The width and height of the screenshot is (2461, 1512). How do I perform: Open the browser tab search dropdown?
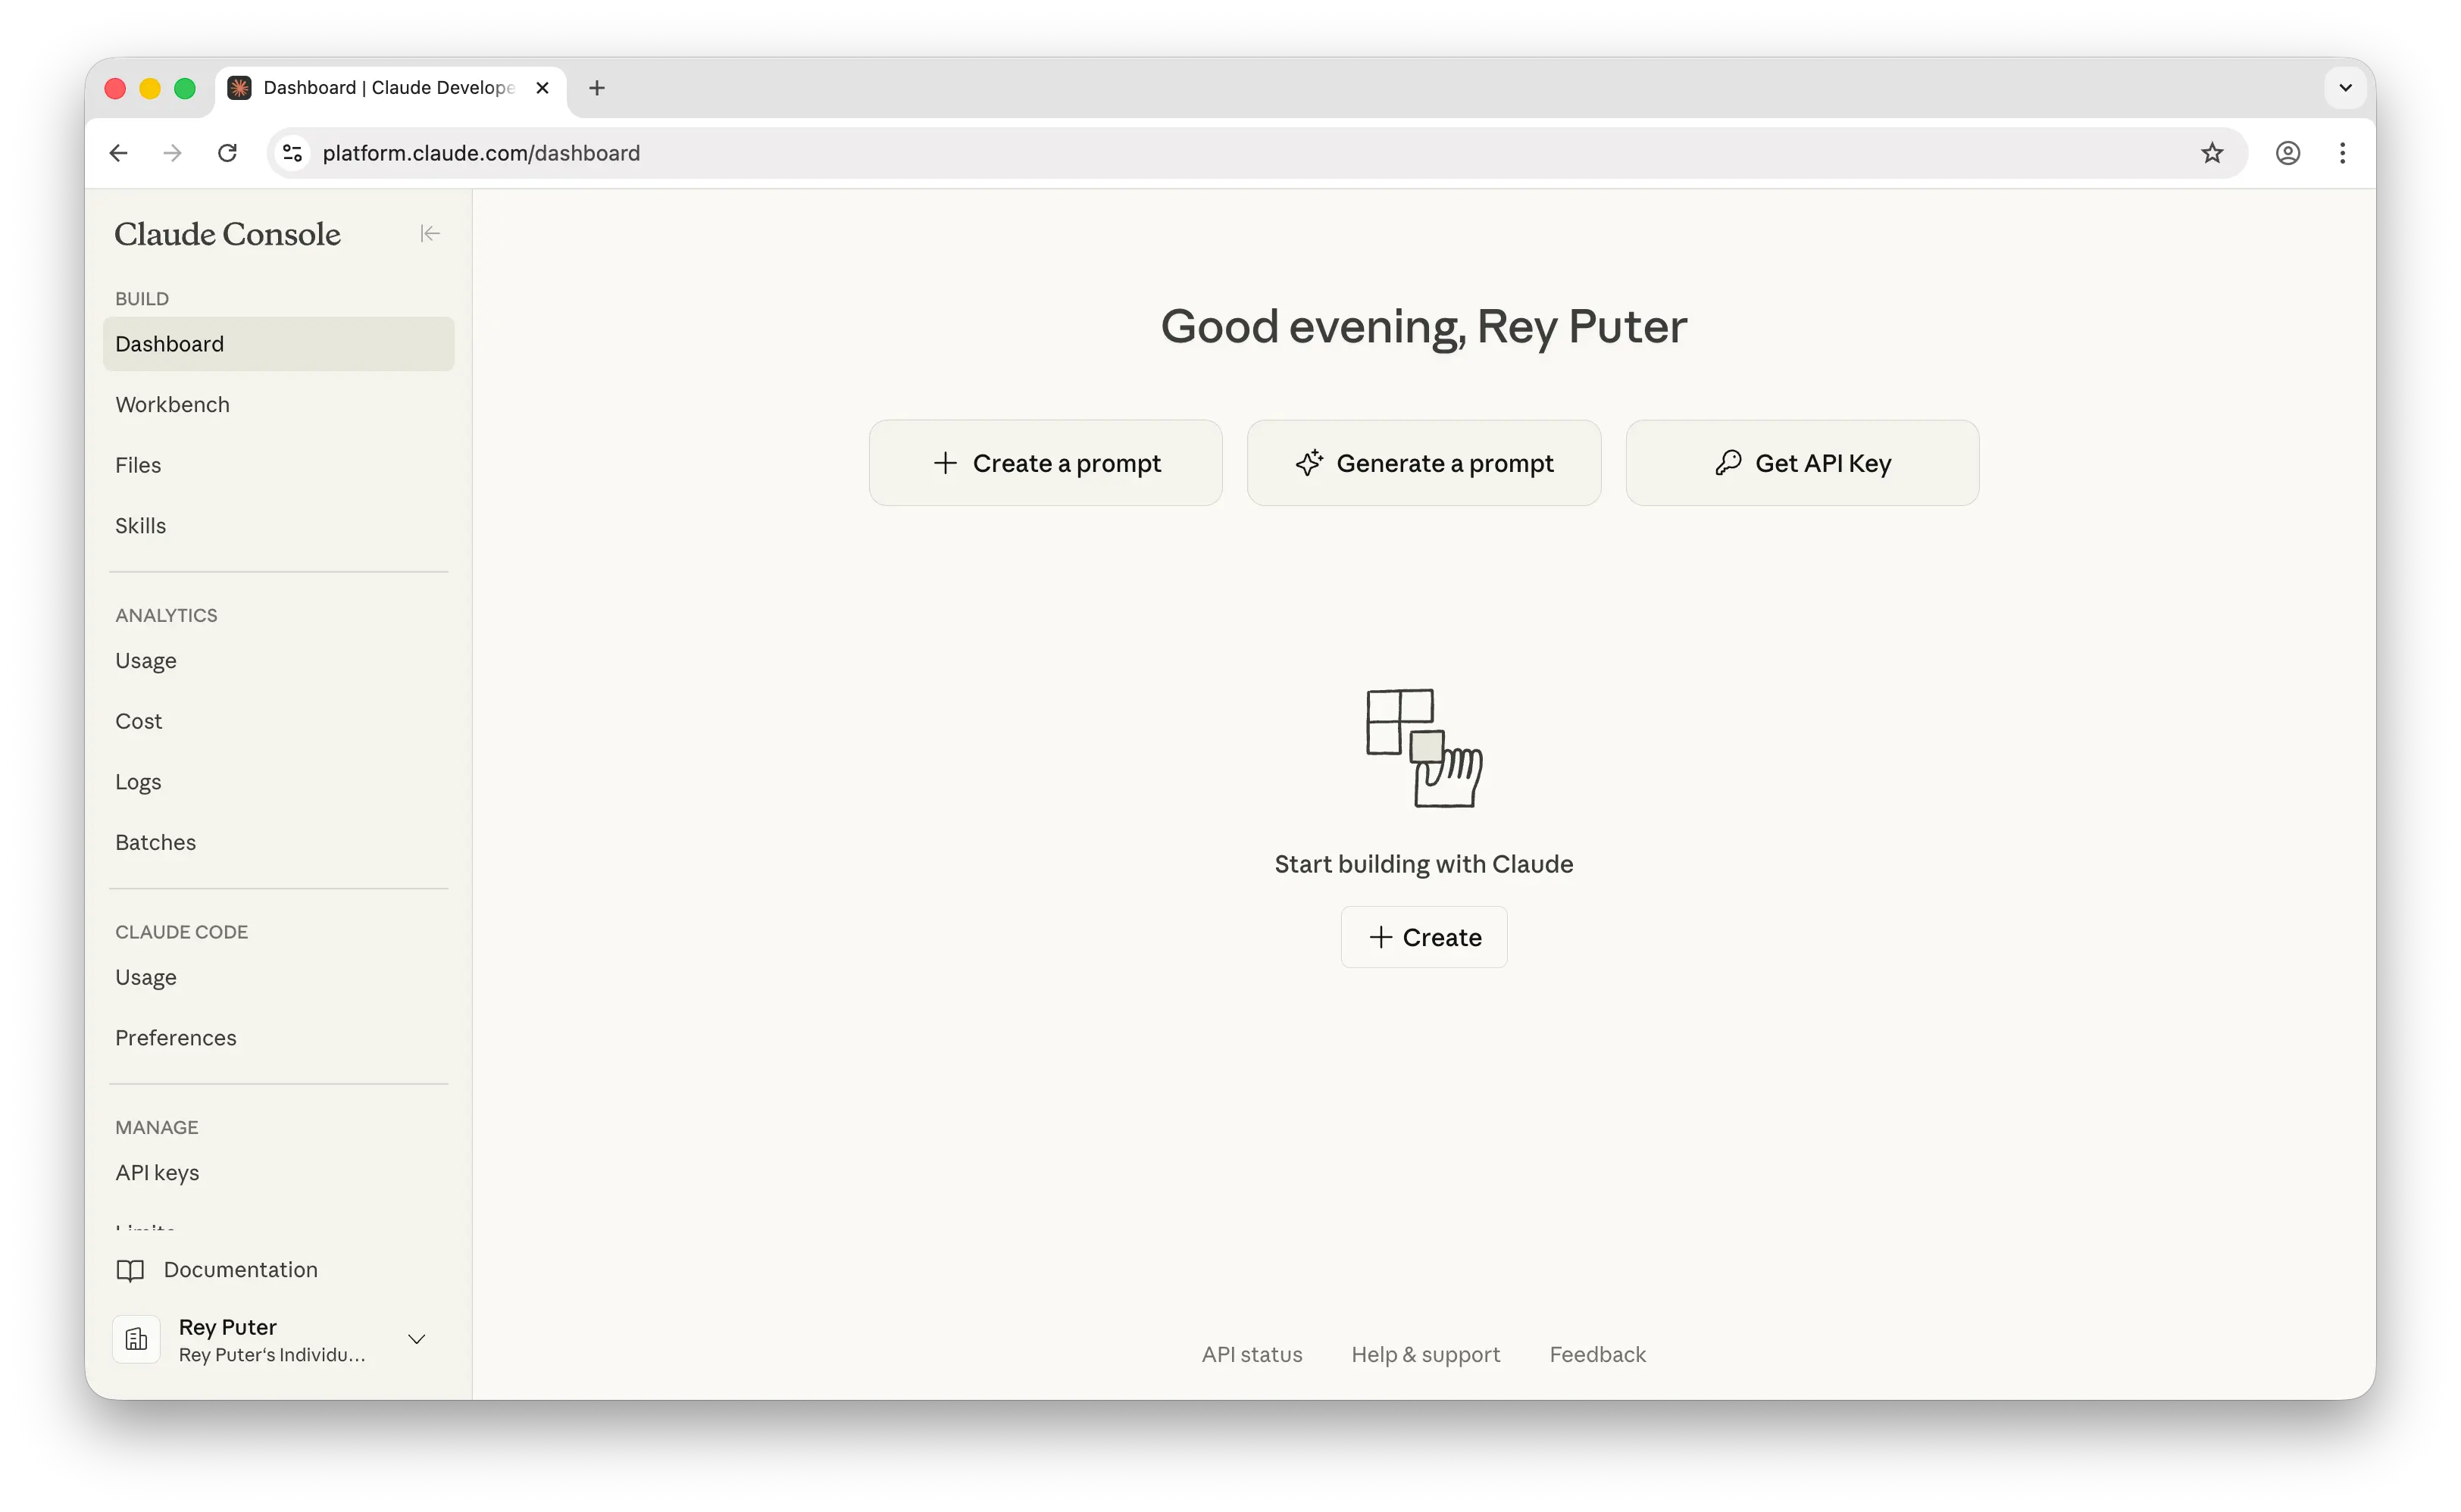[2344, 87]
